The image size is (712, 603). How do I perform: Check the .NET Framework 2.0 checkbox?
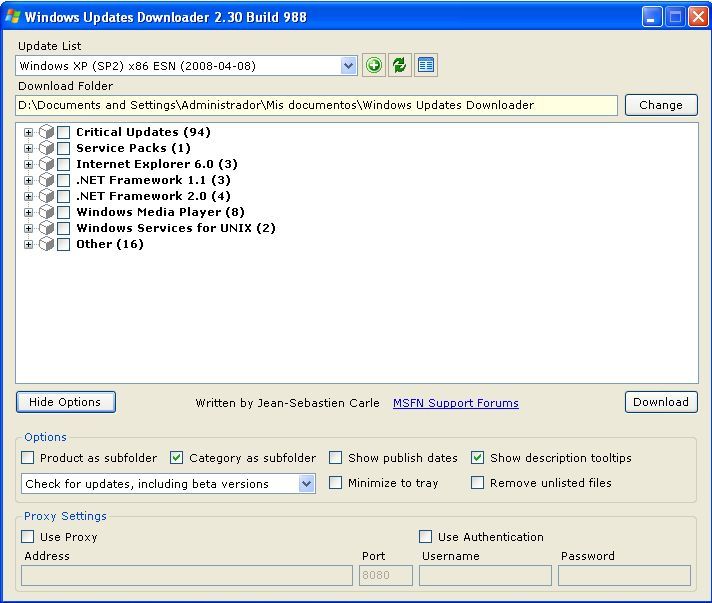[x=64, y=197]
